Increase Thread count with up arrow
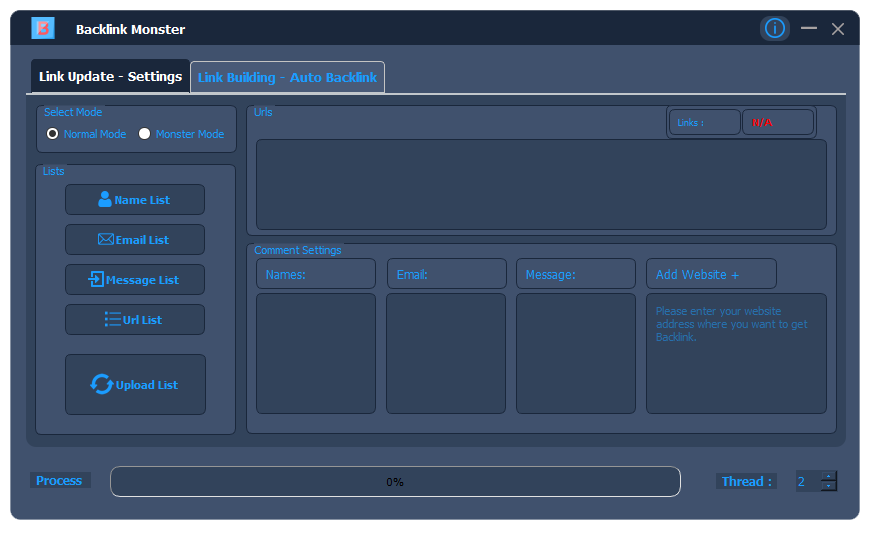 click(x=829, y=476)
